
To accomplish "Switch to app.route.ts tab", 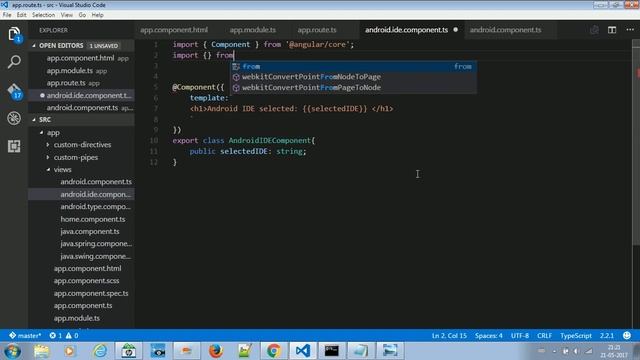I will tap(317, 30).
